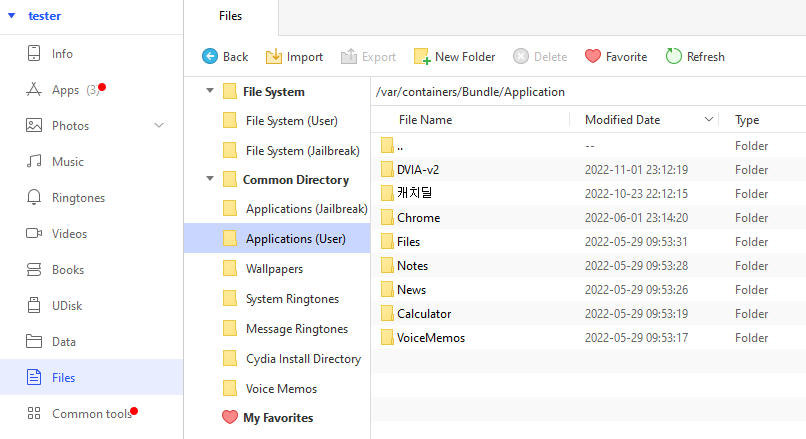
Task: Open the Info section in sidebar
Action: [x=91, y=53]
